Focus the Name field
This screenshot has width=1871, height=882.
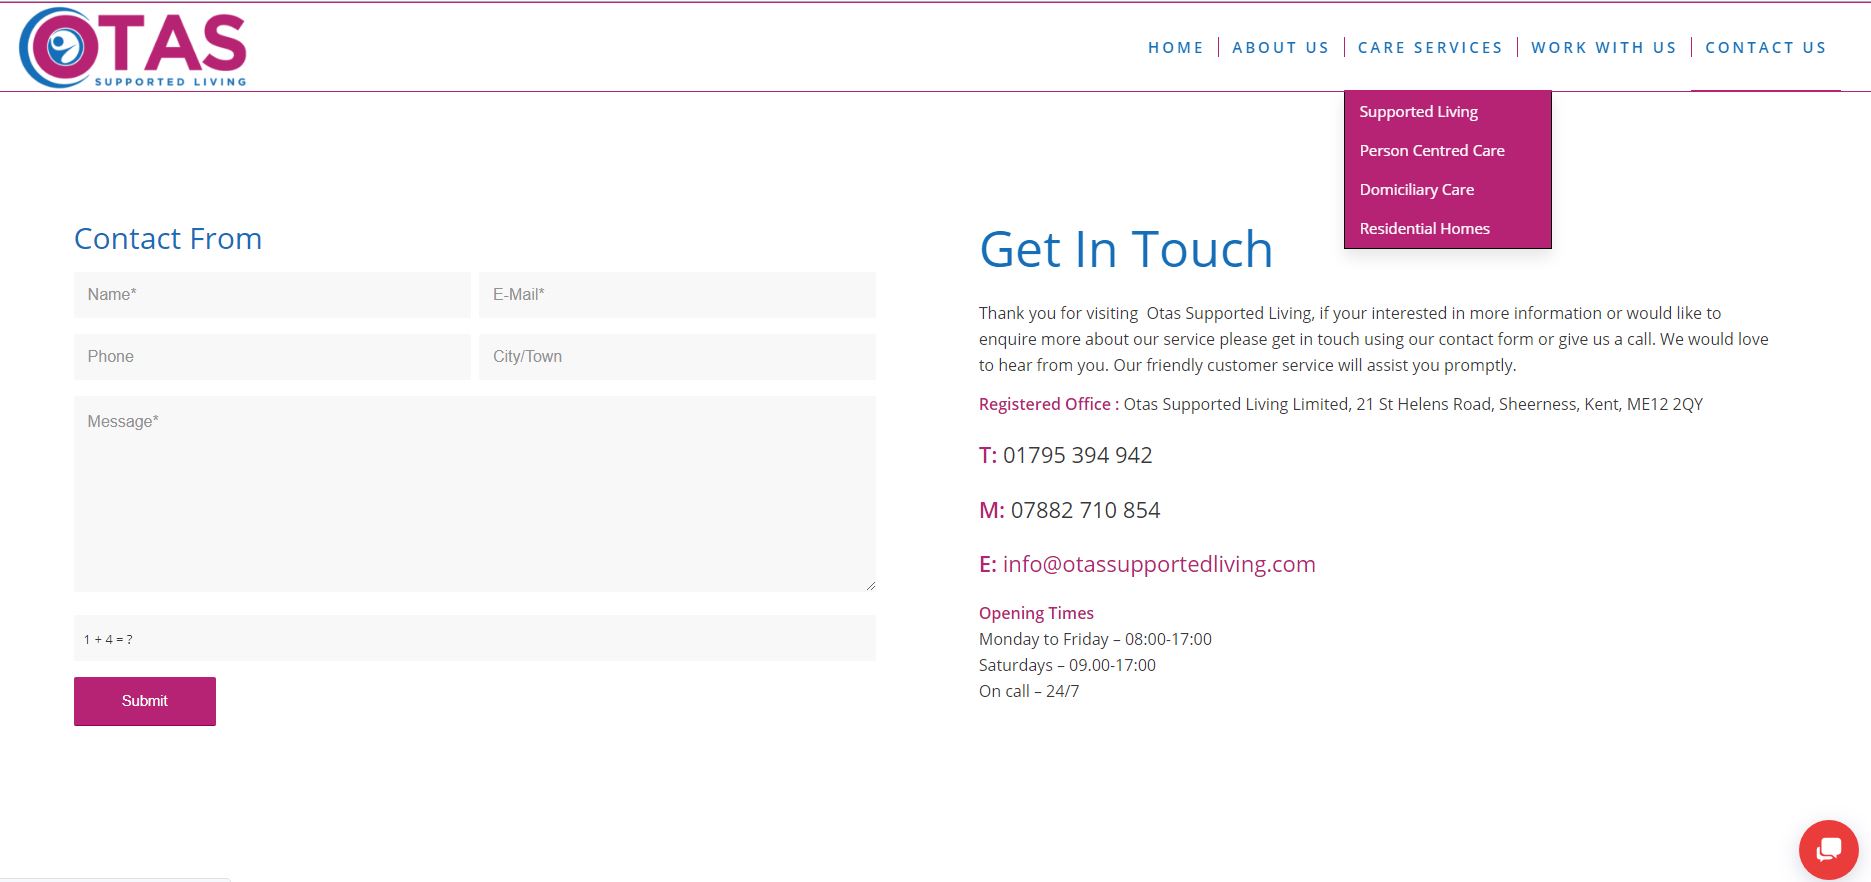coord(272,295)
